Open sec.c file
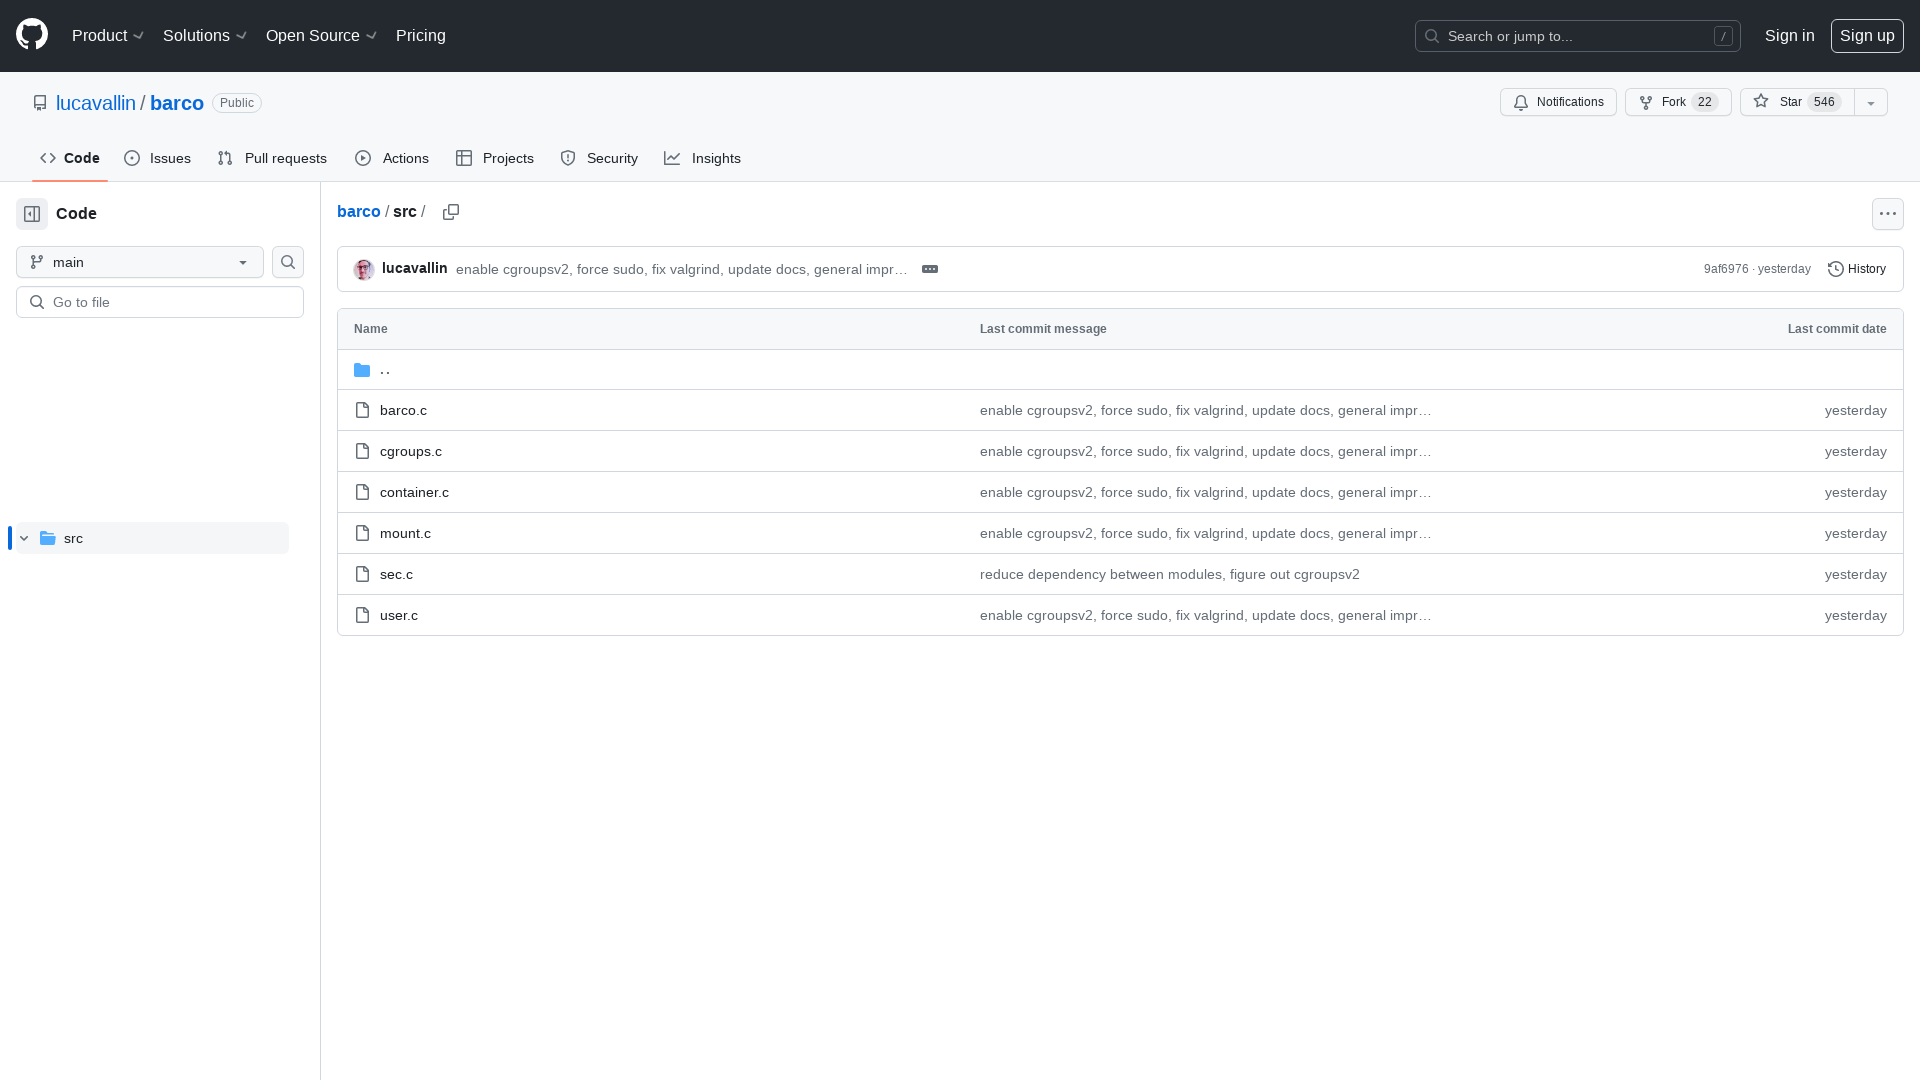This screenshot has height=1080, width=1920. point(396,575)
